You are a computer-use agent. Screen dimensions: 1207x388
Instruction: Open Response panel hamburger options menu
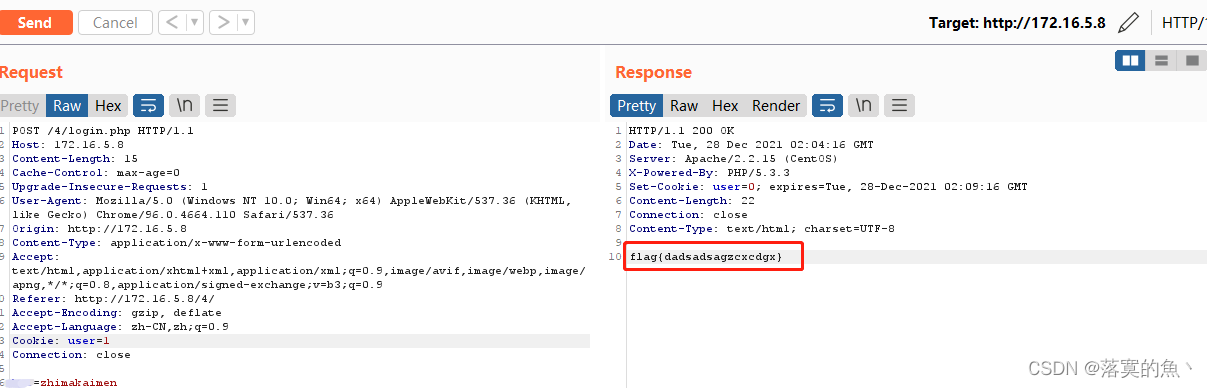tap(899, 105)
